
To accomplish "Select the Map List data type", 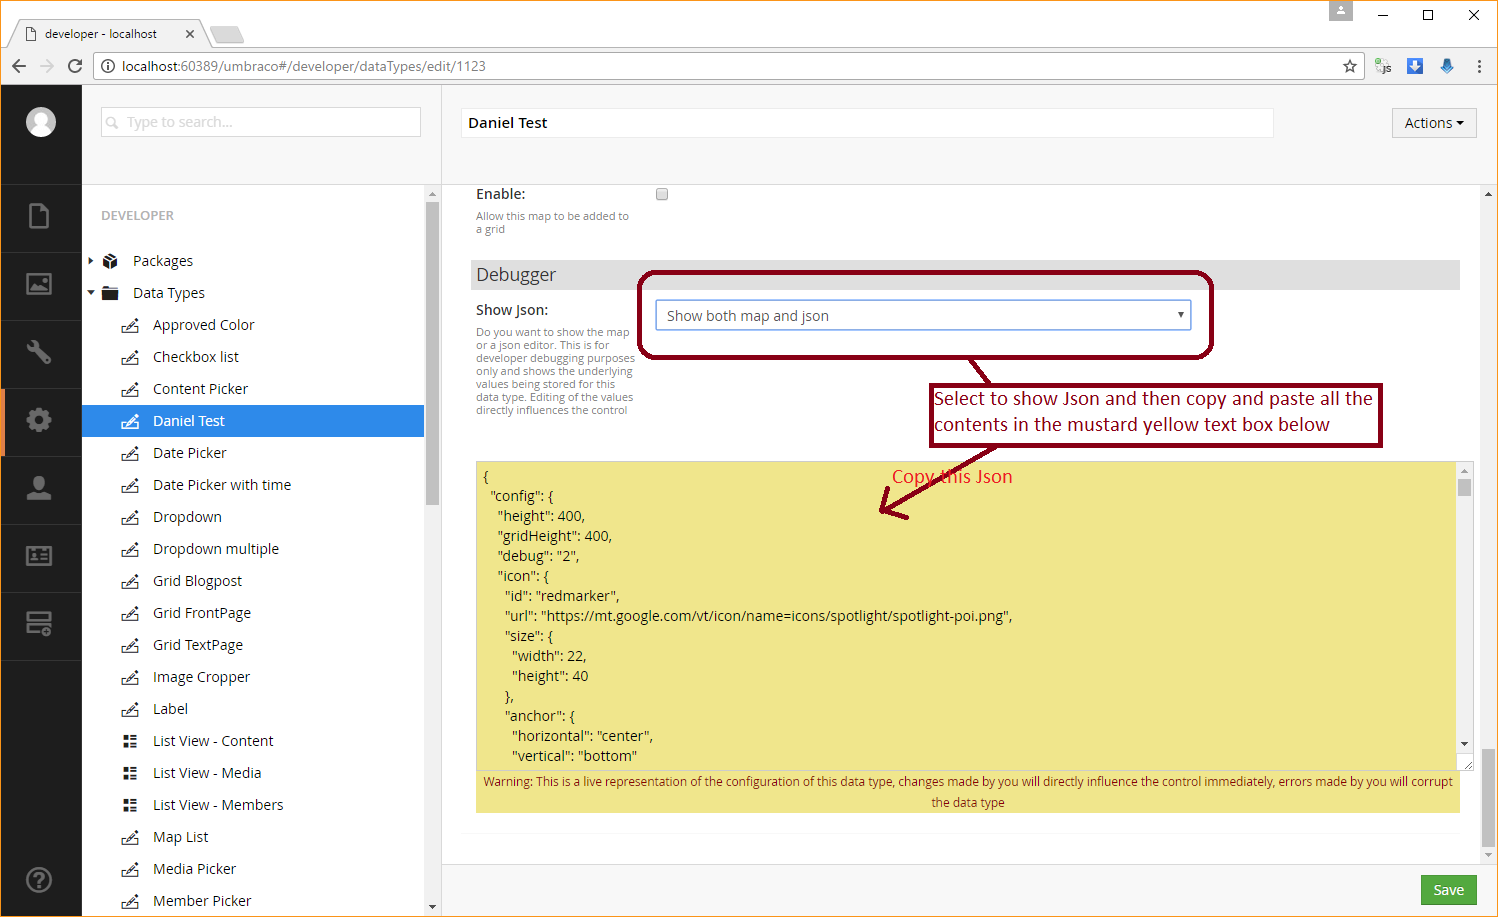I will (181, 837).
